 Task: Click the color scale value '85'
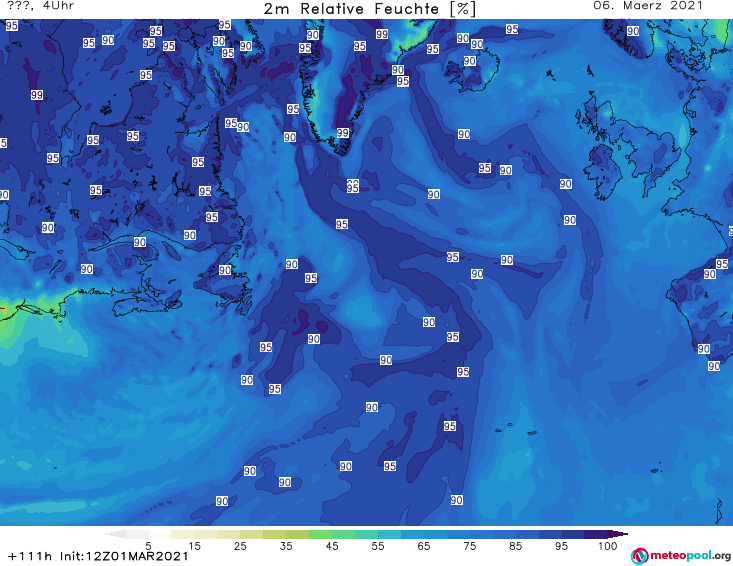coord(515,546)
